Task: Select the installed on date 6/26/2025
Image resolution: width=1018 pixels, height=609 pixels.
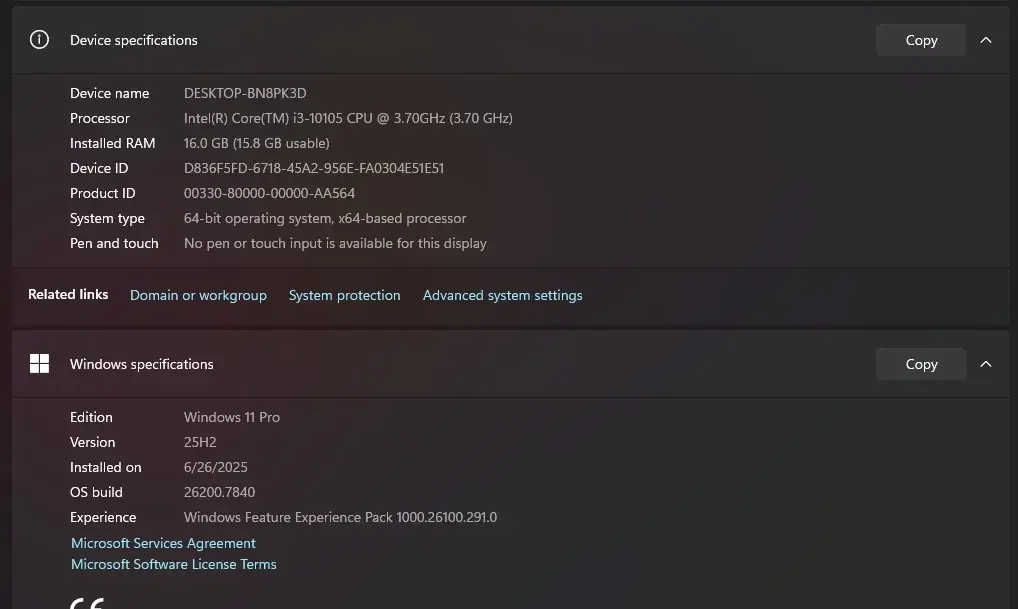Action: (216, 467)
